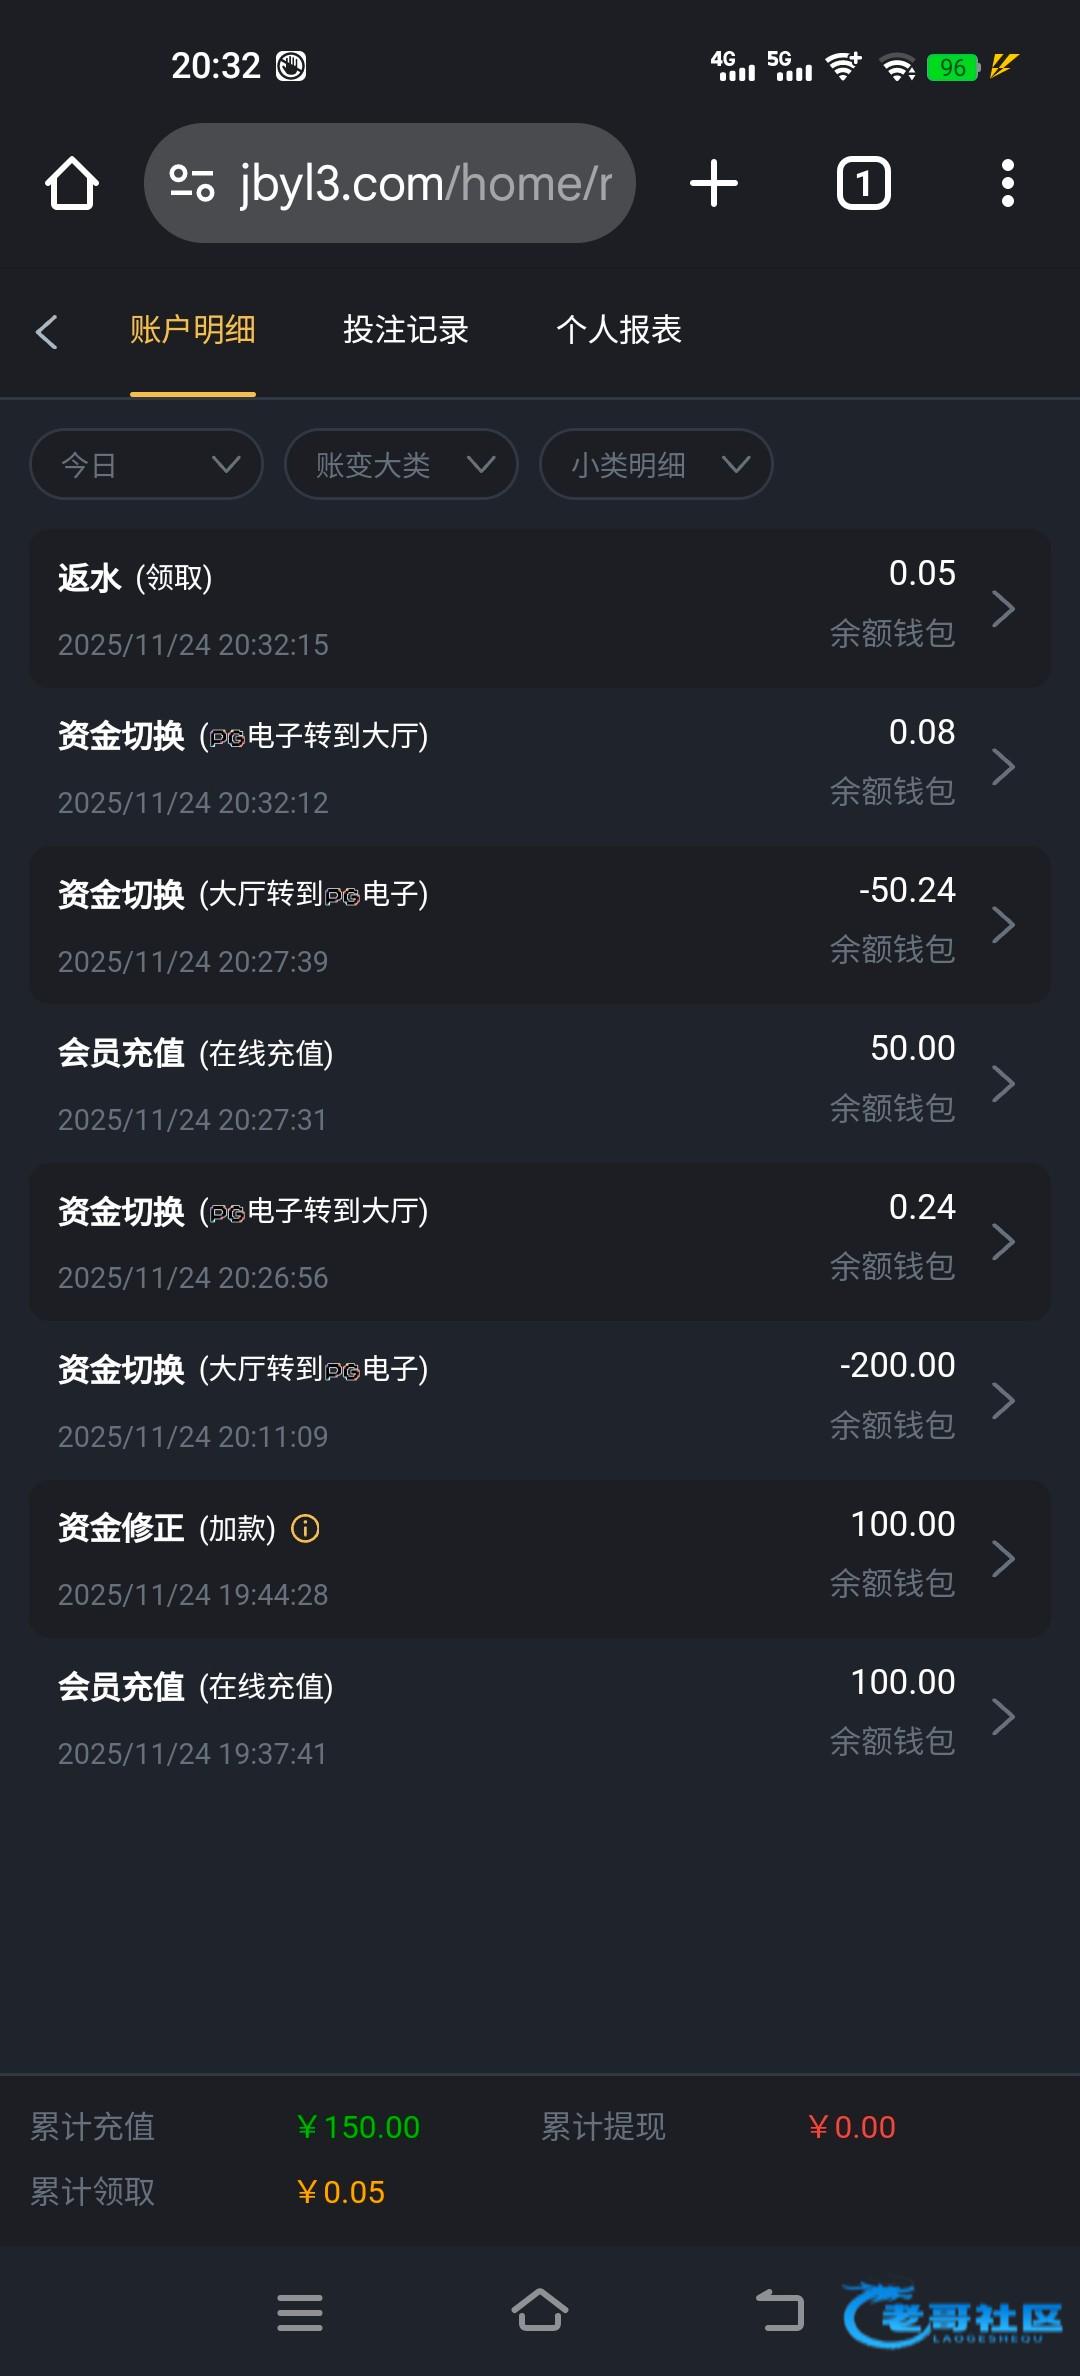
Task: Open the browser three-dot overflow menu
Action: (1007, 184)
